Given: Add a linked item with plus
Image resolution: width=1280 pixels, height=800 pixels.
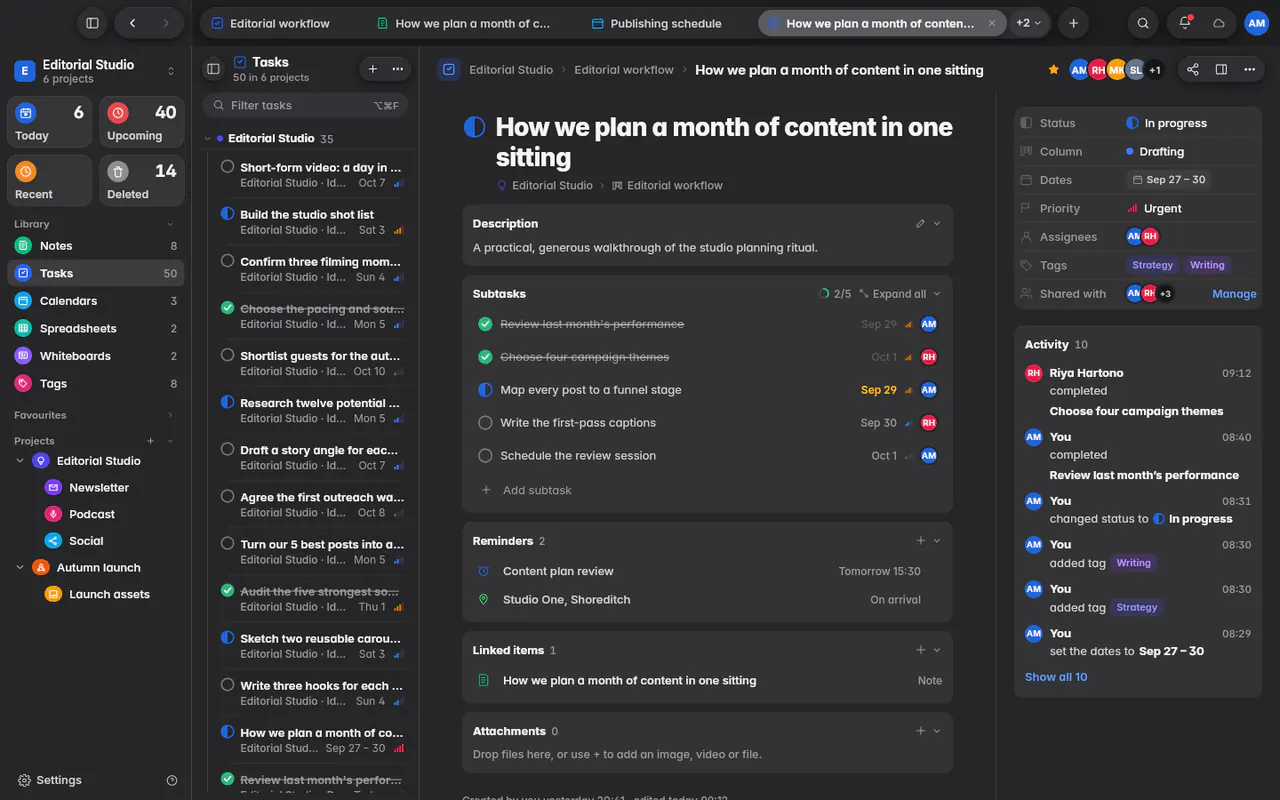Looking at the screenshot, I should tap(920, 649).
